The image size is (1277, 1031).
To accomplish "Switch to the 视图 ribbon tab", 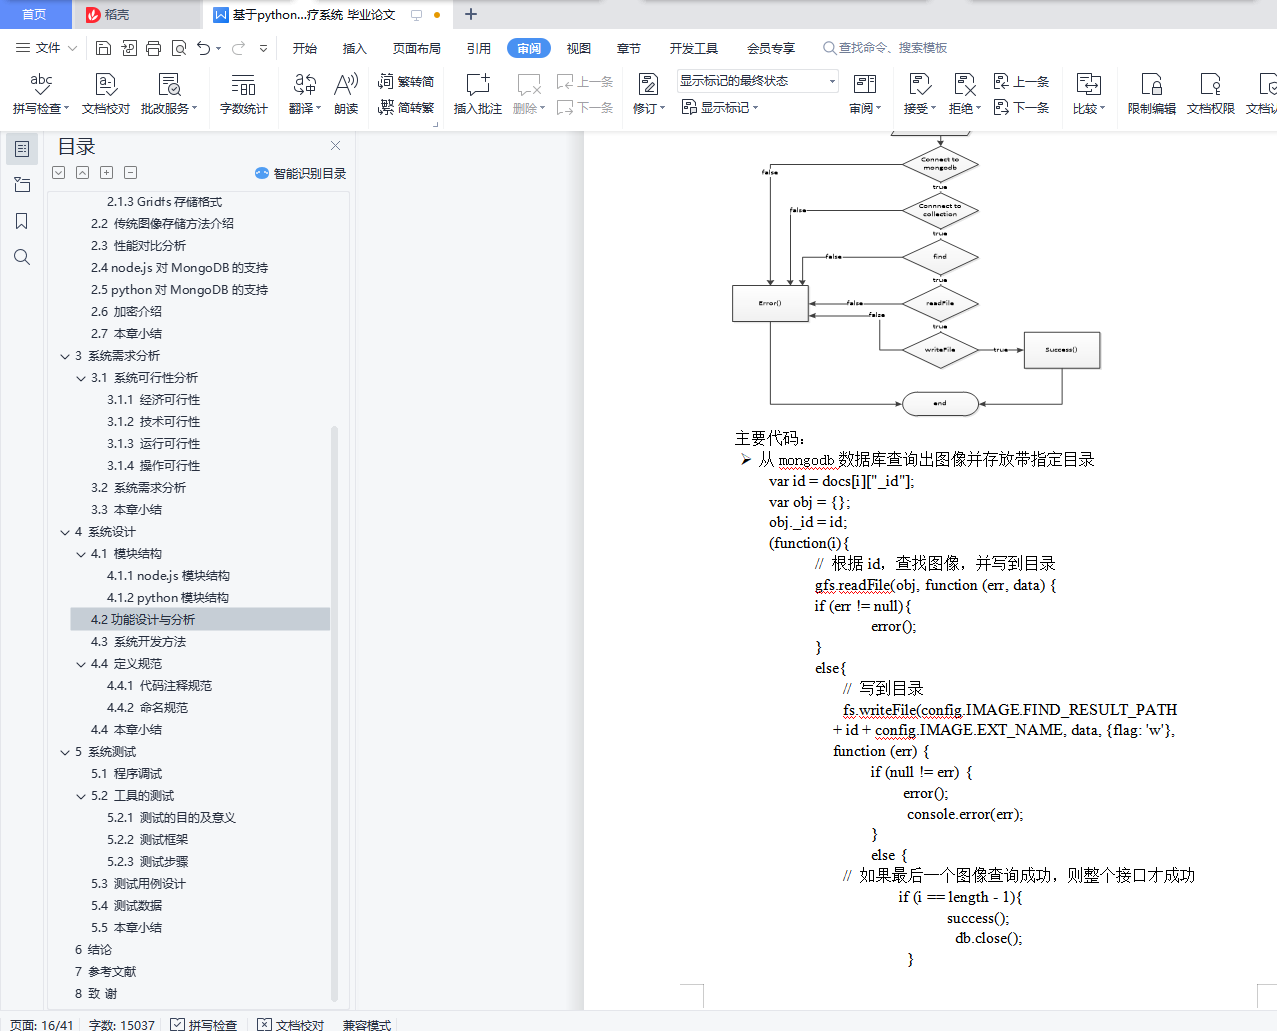I will (x=579, y=48).
